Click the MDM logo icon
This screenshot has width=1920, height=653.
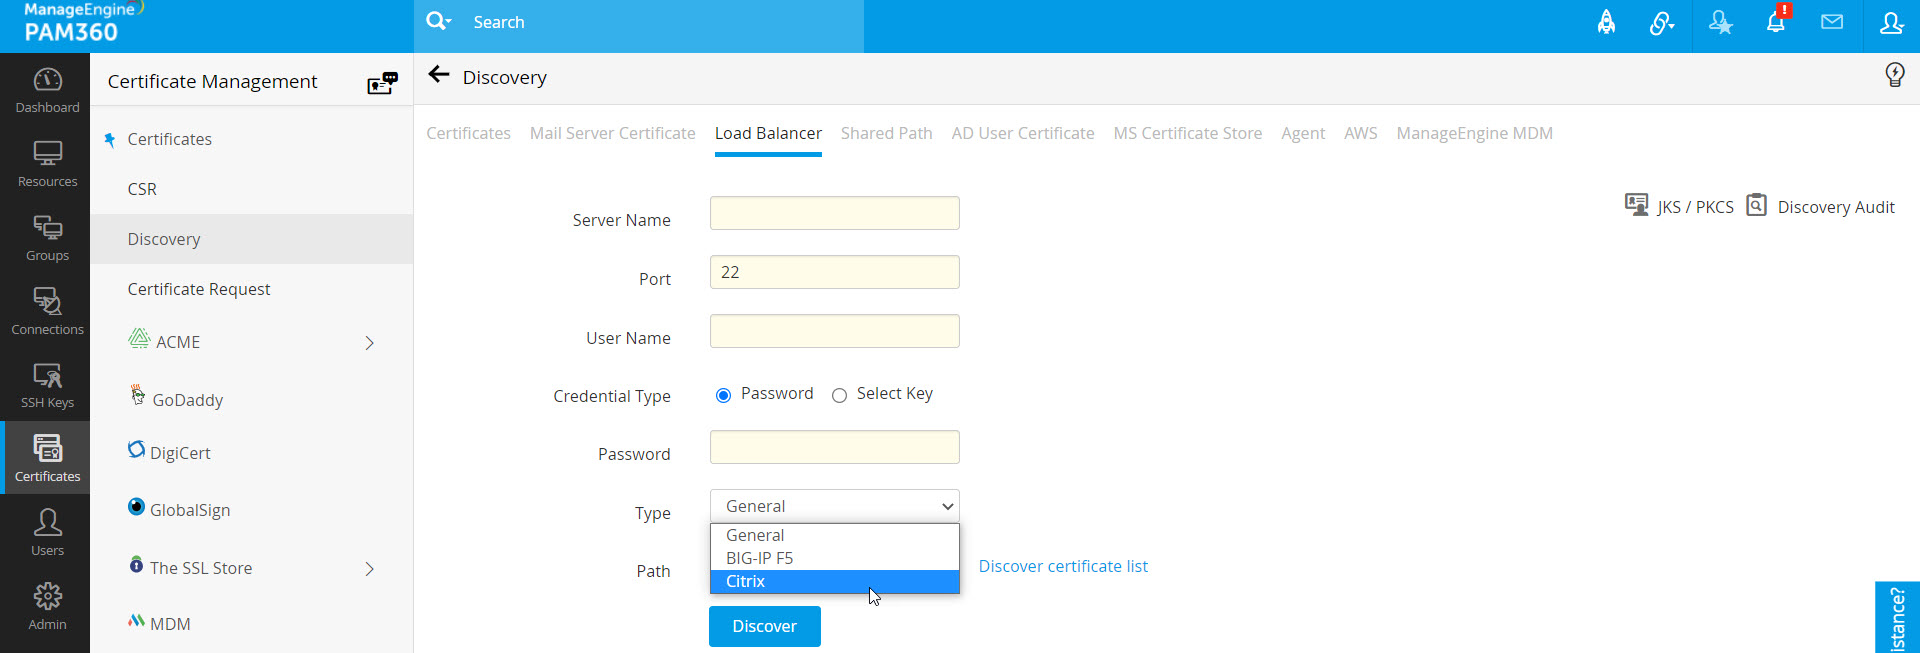pyautogui.click(x=137, y=621)
